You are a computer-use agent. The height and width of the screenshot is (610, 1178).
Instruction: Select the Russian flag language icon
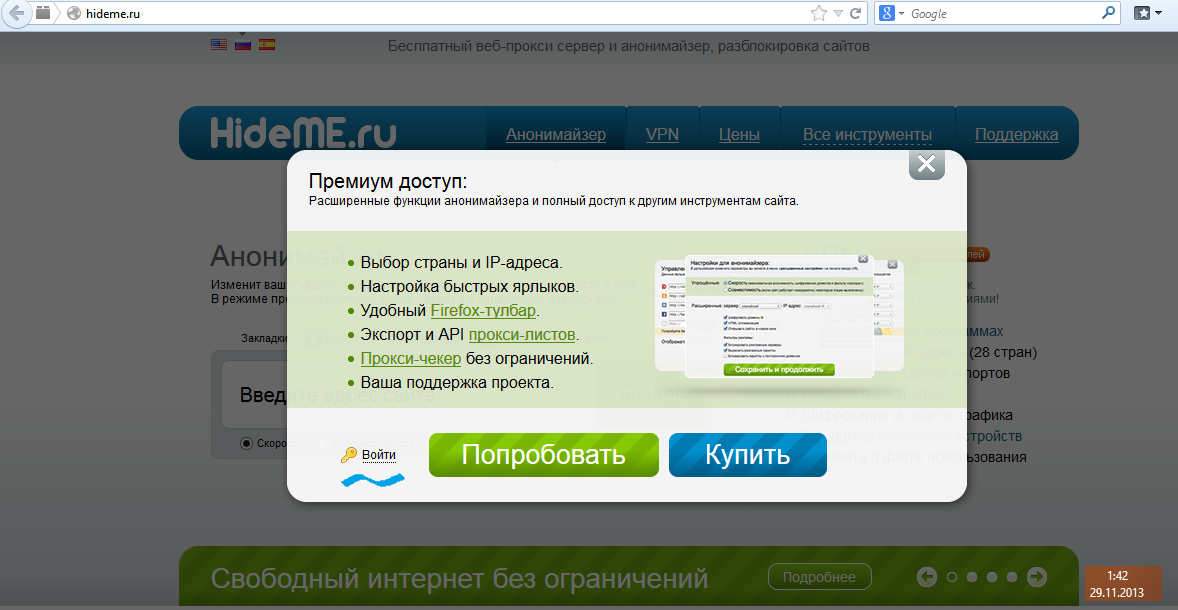click(x=243, y=44)
